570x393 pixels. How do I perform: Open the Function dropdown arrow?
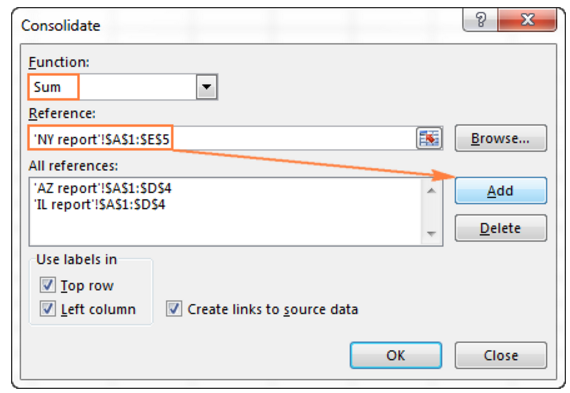pyautogui.click(x=206, y=87)
